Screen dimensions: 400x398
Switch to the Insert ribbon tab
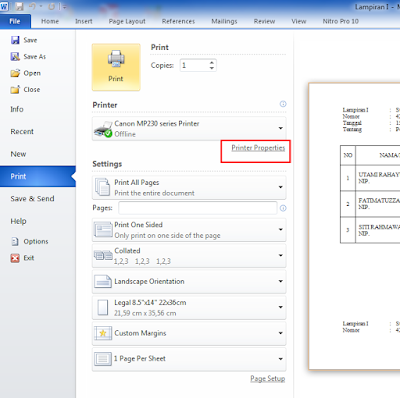point(84,21)
